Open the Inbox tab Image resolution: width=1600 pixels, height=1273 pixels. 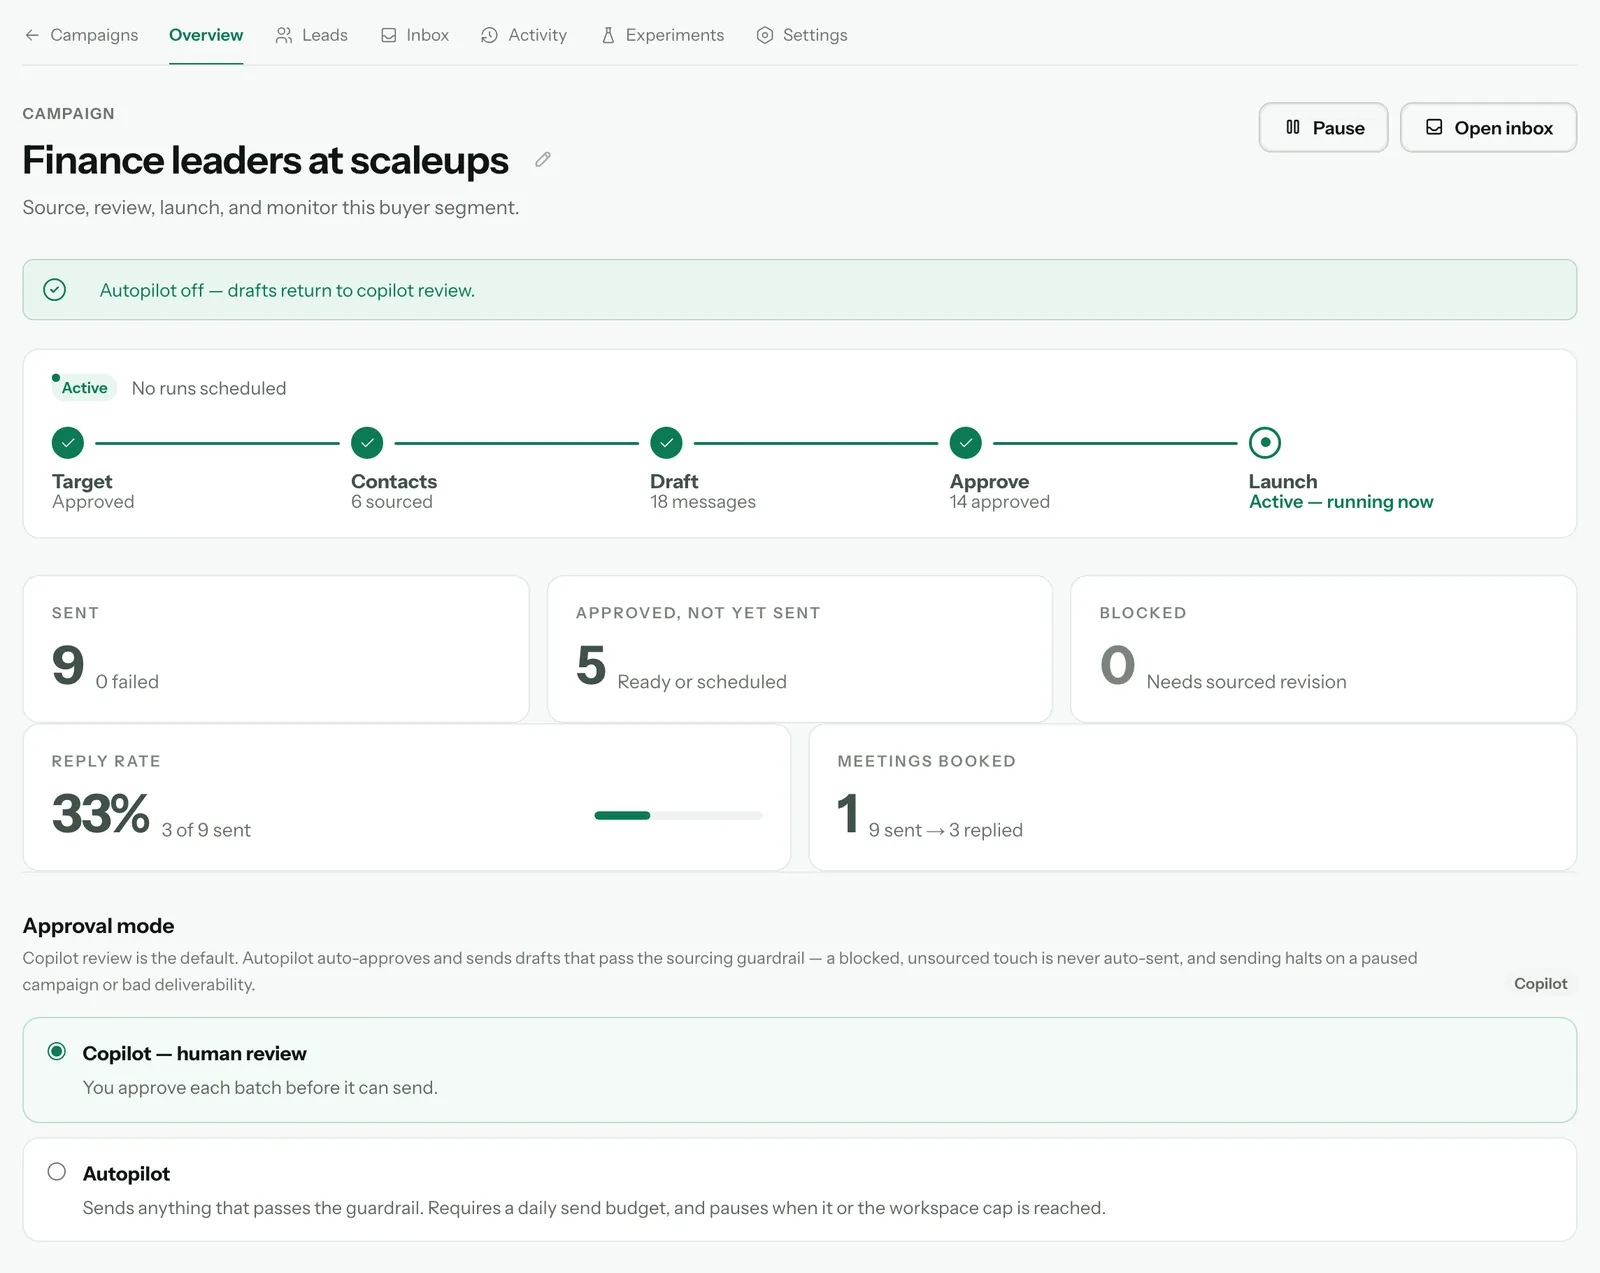[415, 35]
